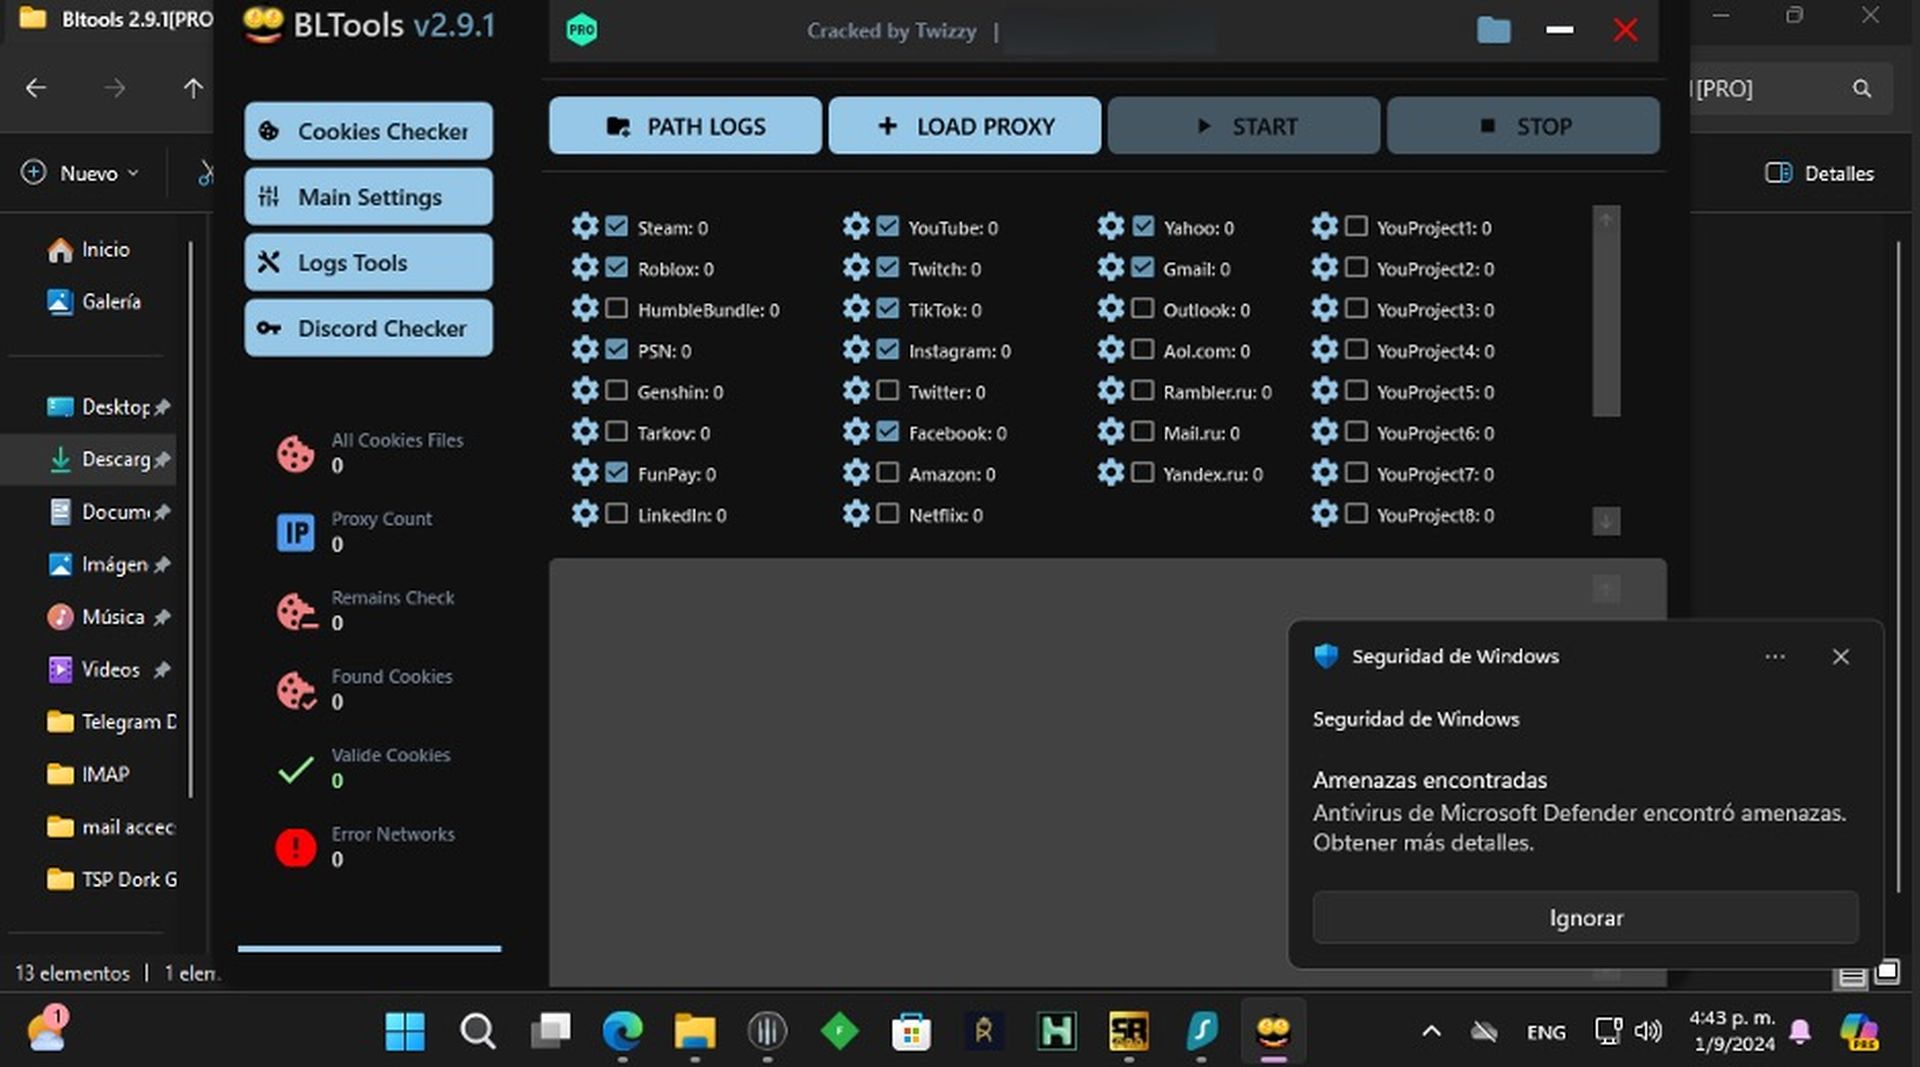
Task: Open the Yahoo gear settings icon
Action: pos(1111,227)
